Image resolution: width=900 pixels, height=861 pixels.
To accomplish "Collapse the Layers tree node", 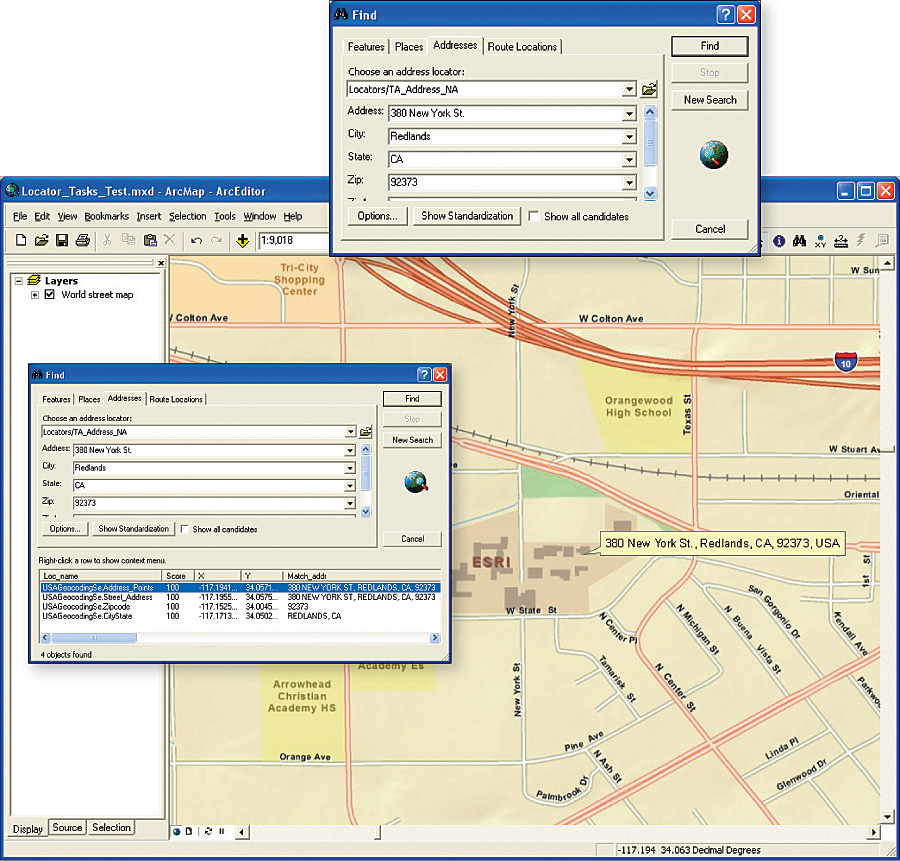I will pos(19,281).
